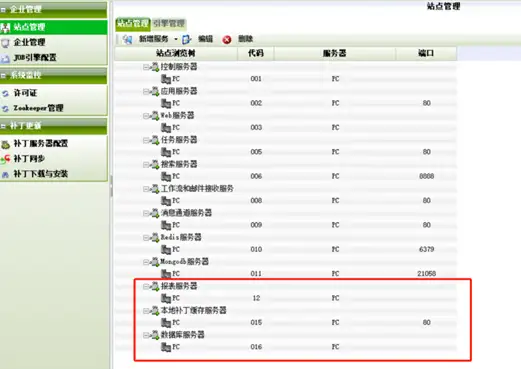The width and height of the screenshot is (521, 369).
Task: Click the 新增服务 toolbar icon
Action: pyautogui.click(x=127, y=39)
